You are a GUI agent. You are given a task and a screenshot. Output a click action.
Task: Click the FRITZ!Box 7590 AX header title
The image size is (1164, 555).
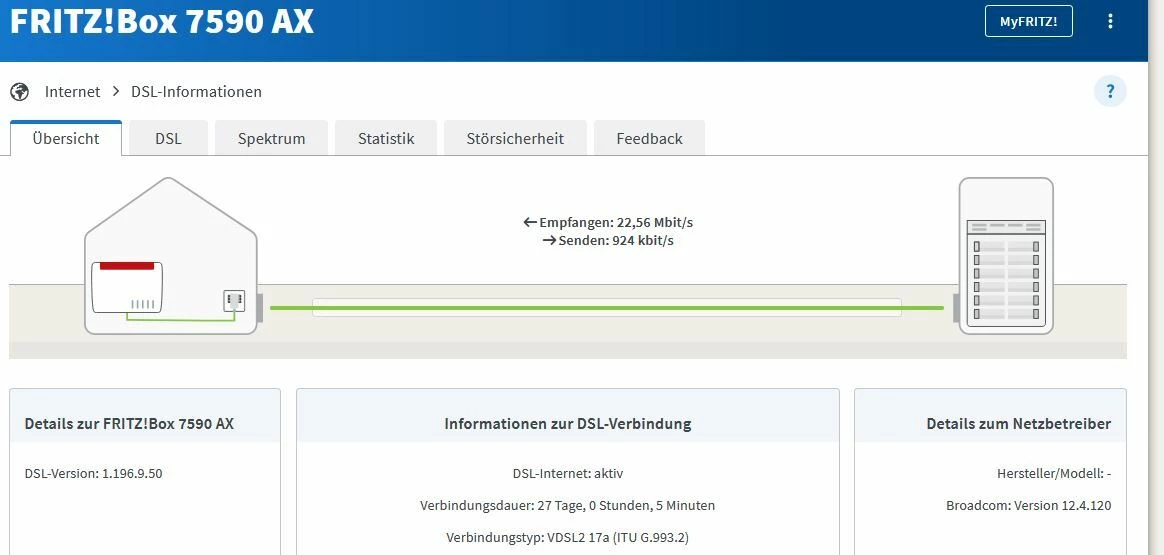click(162, 22)
